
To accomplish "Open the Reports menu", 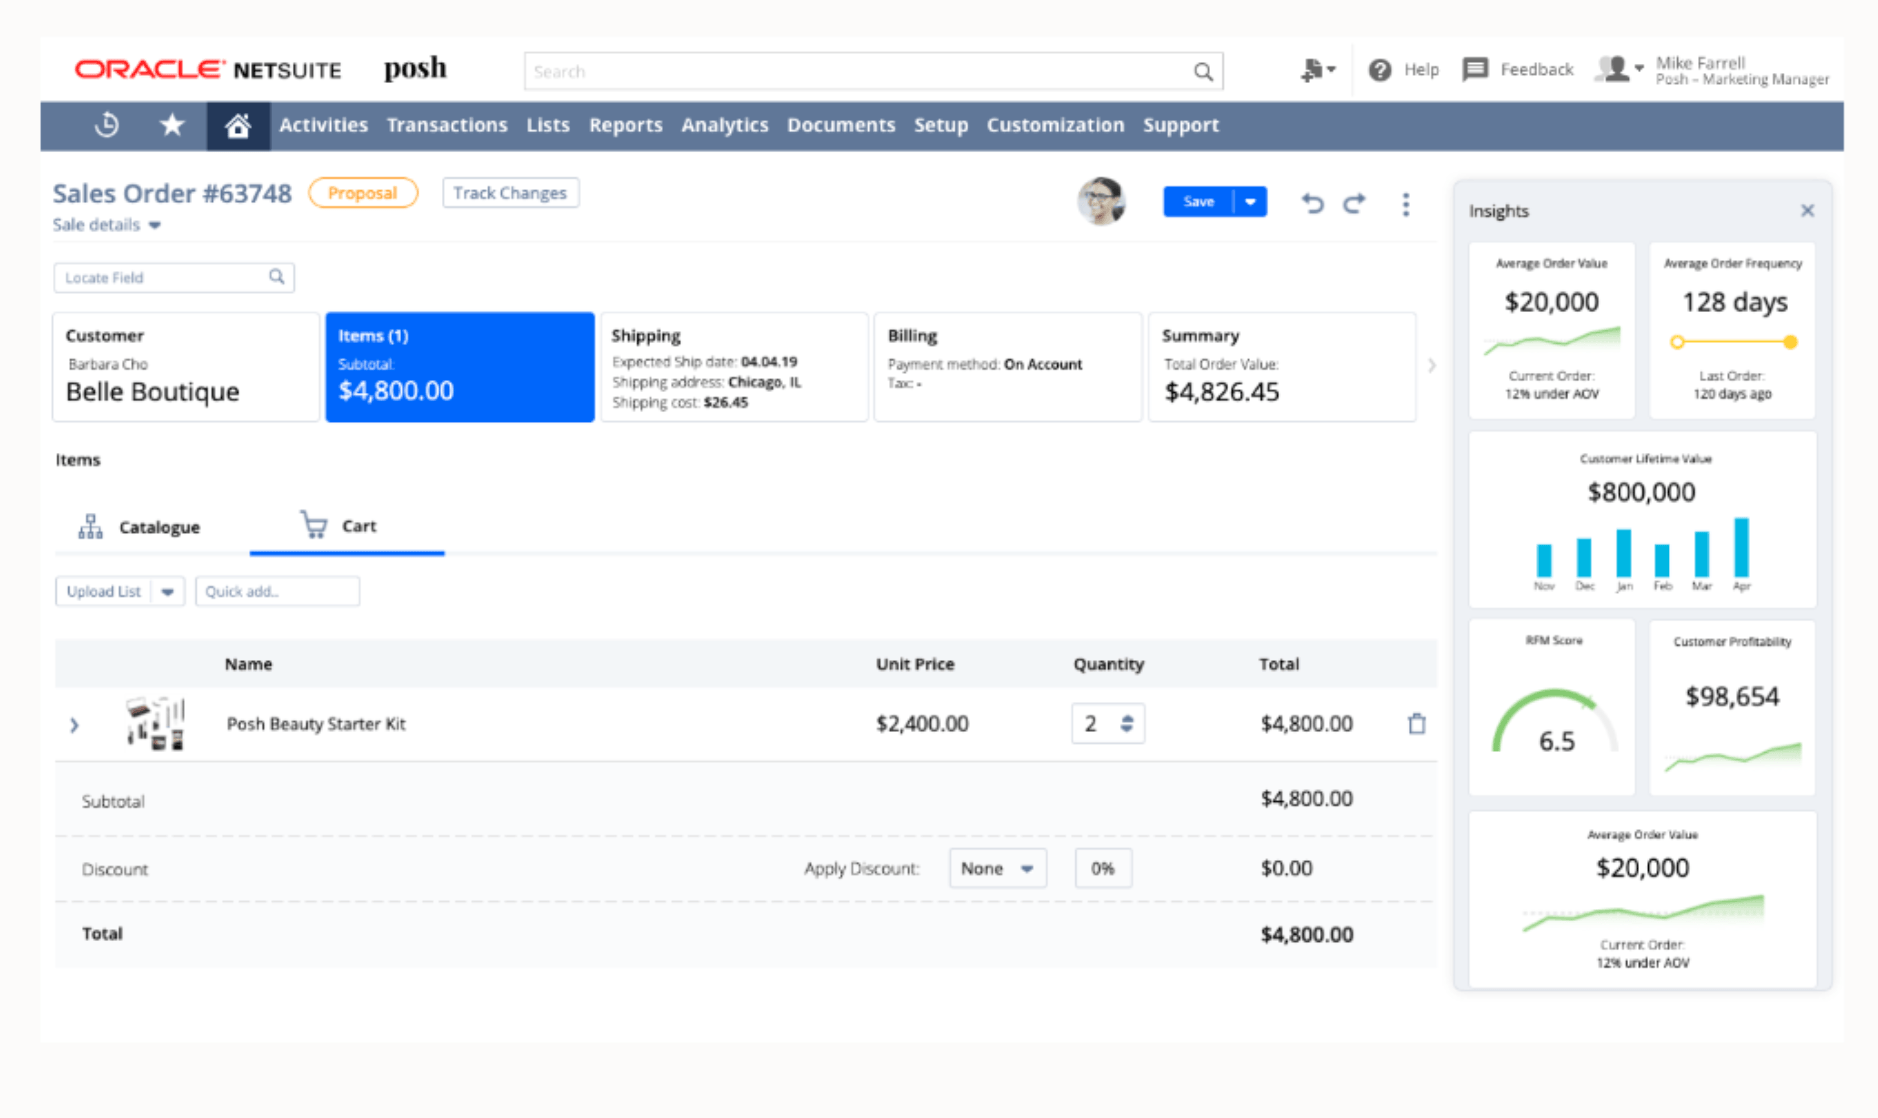I will [x=625, y=125].
